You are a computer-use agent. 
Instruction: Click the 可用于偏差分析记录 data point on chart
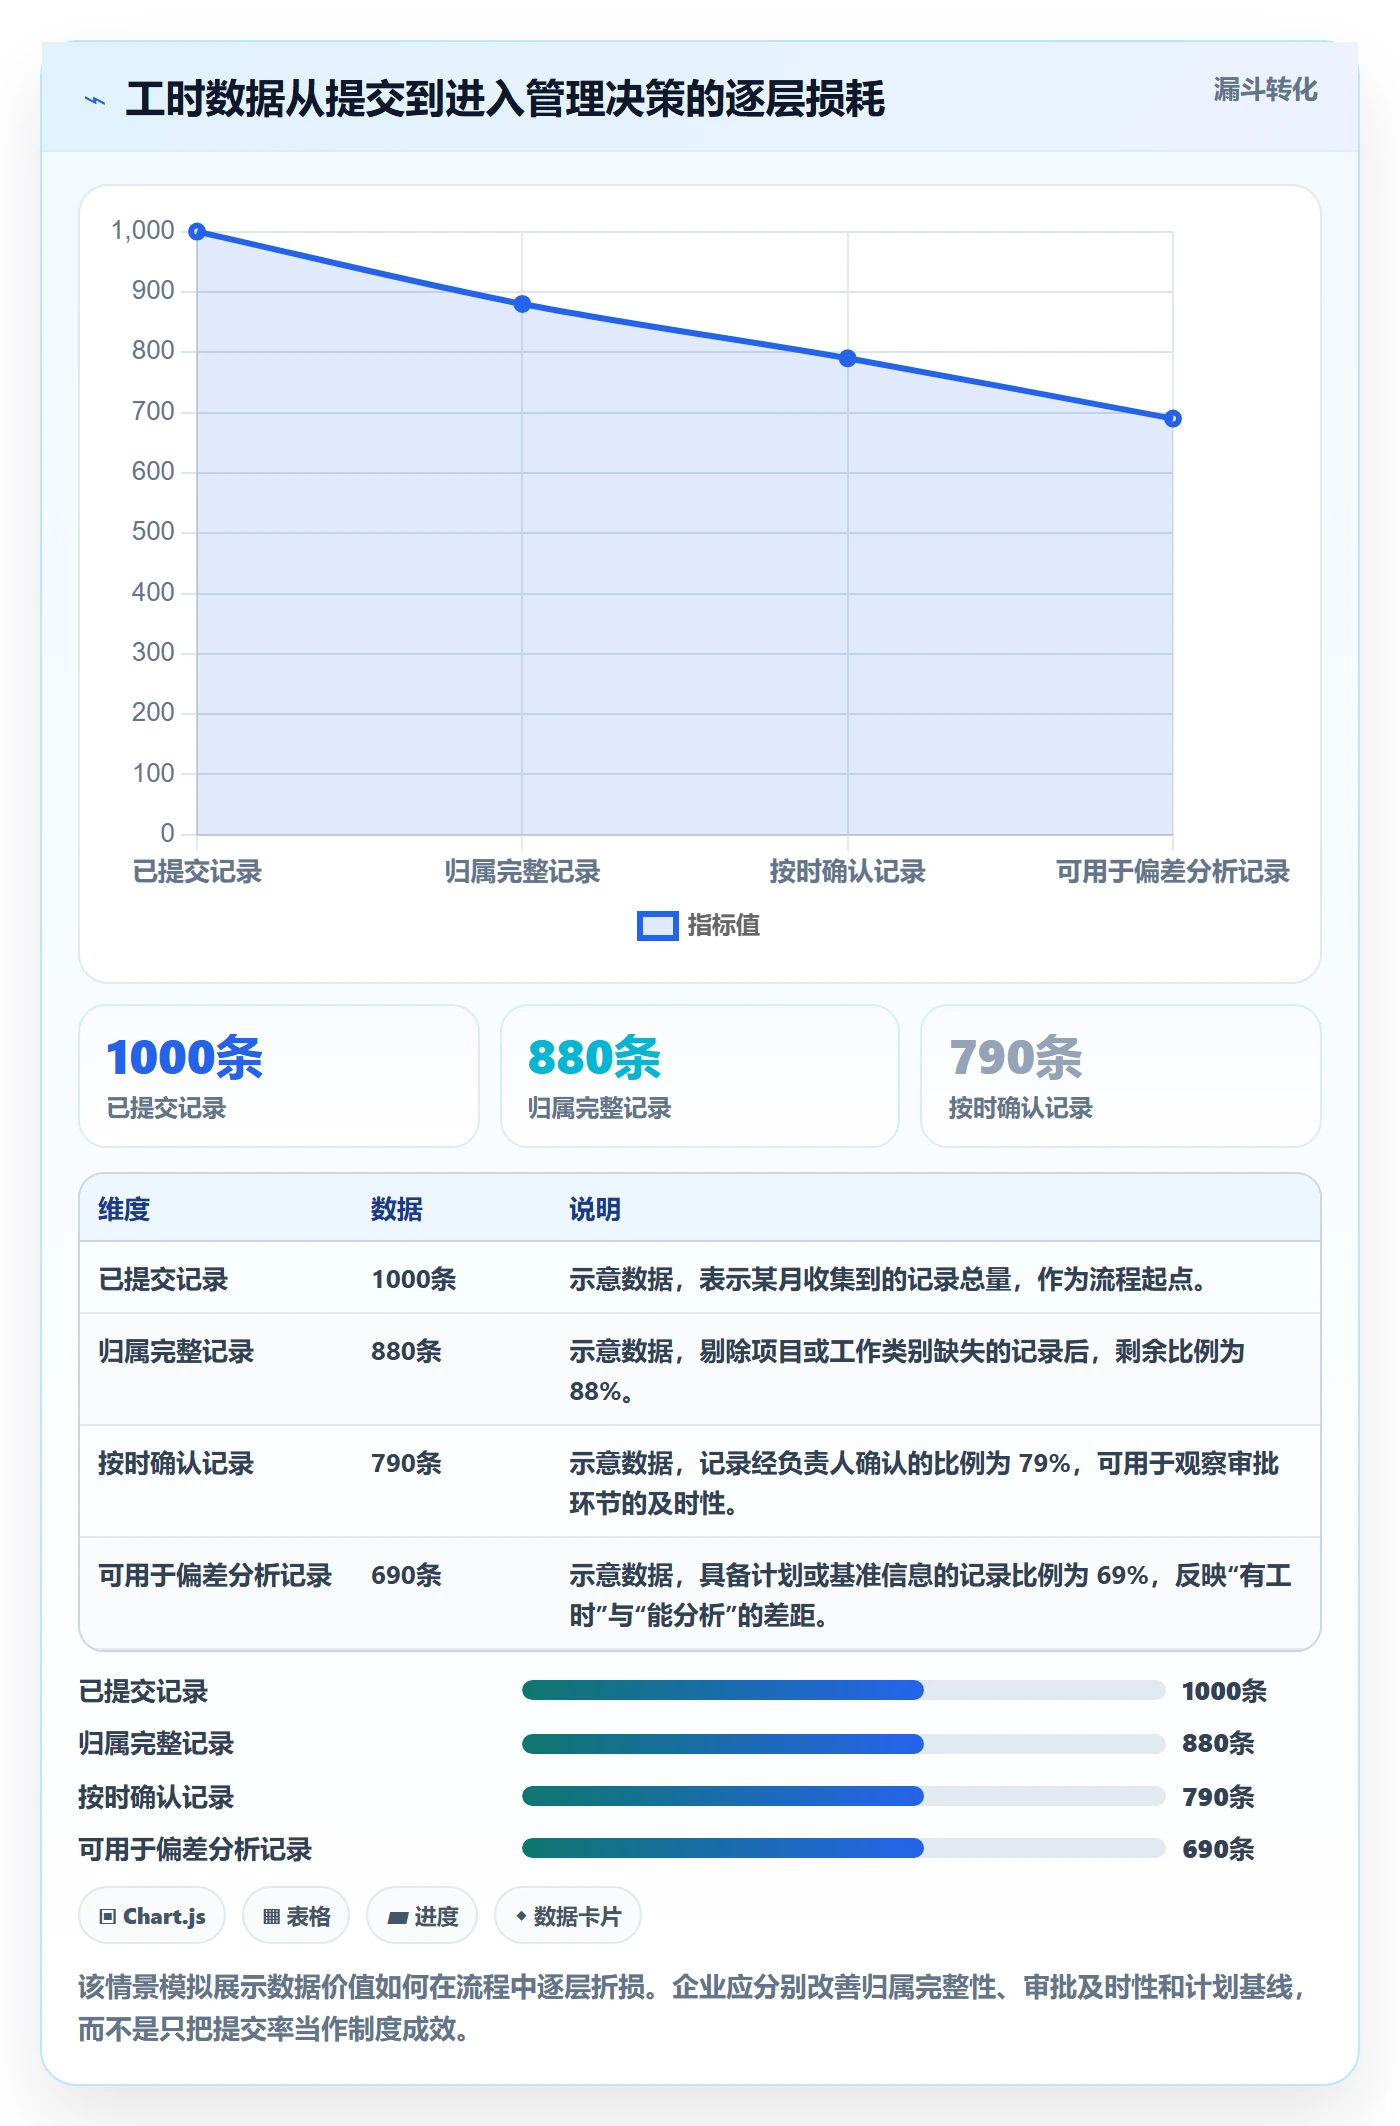pos(1173,418)
